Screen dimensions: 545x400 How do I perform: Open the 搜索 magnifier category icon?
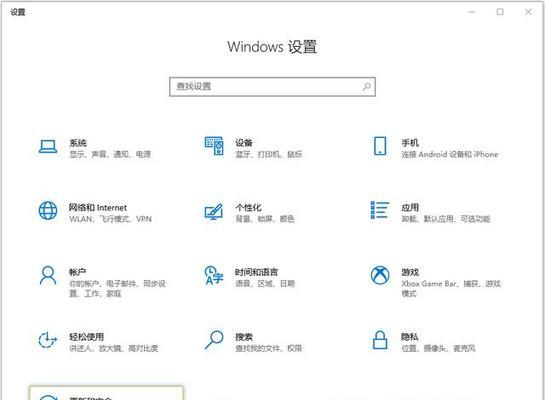(x=214, y=340)
